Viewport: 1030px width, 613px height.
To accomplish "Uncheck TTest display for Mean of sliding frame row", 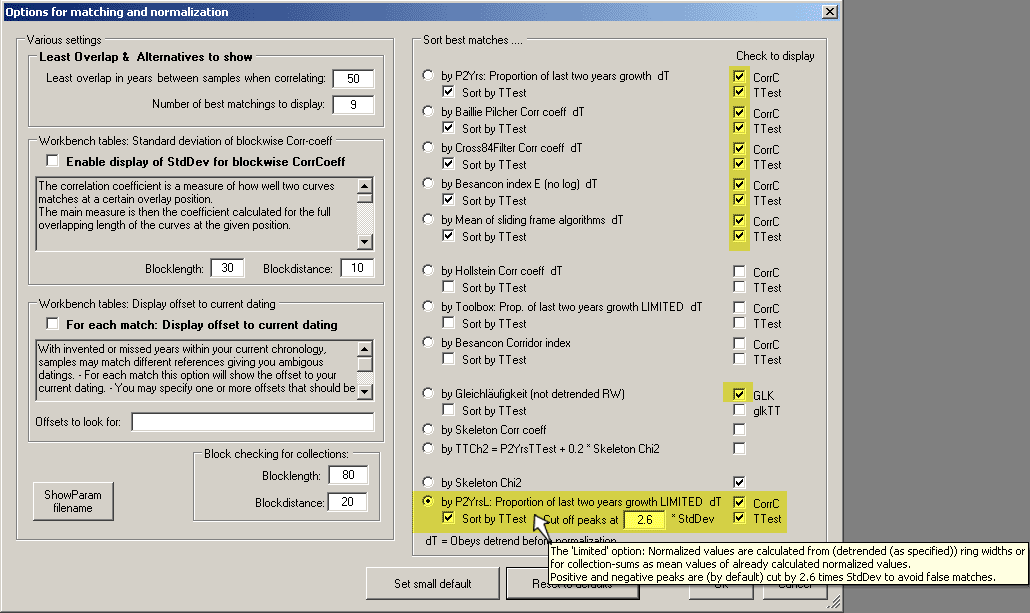I will tap(740, 236).
